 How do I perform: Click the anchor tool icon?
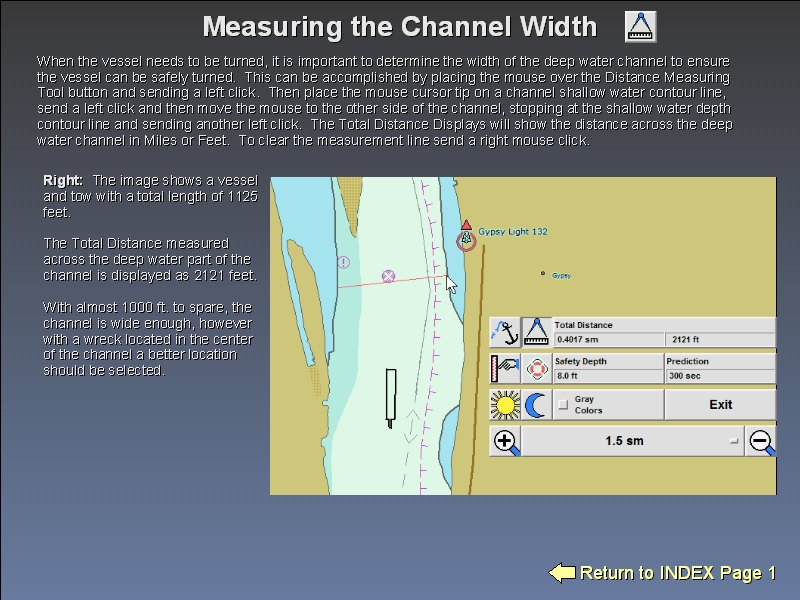(x=505, y=332)
